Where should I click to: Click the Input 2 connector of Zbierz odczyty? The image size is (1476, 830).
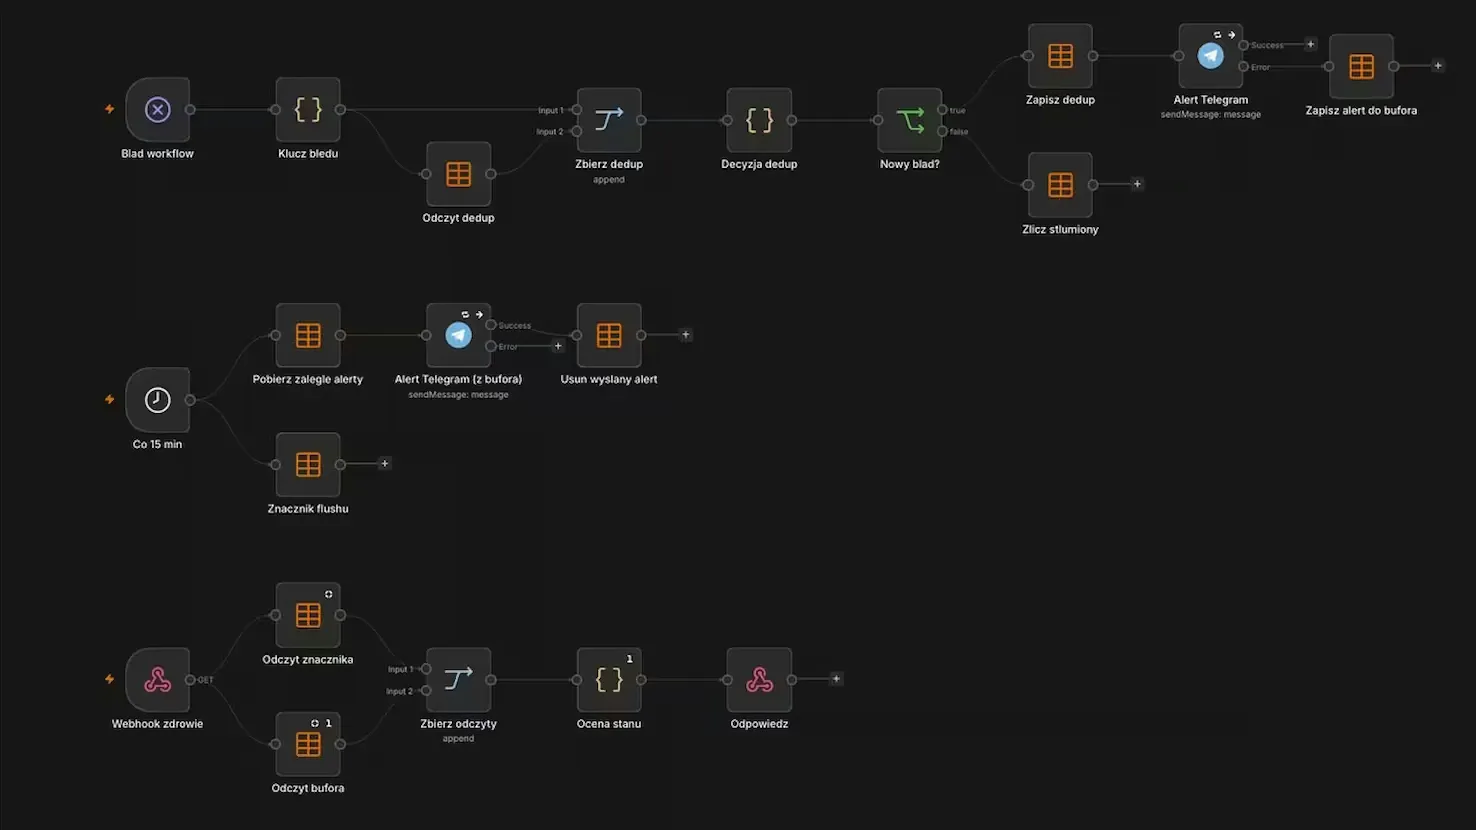(x=426, y=691)
